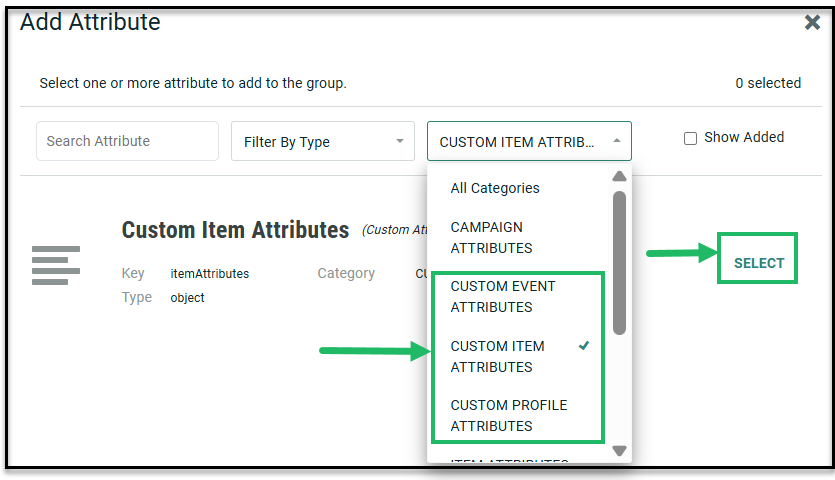835x480 pixels.
Task: Click the category dropdown caret arrow
Action: [616, 141]
